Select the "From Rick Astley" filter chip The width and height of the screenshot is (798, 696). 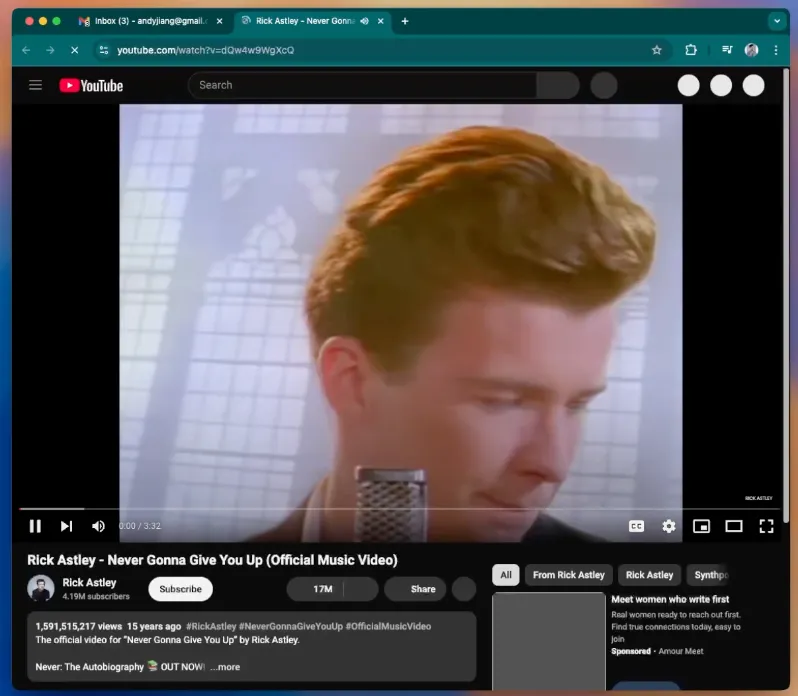(568, 575)
